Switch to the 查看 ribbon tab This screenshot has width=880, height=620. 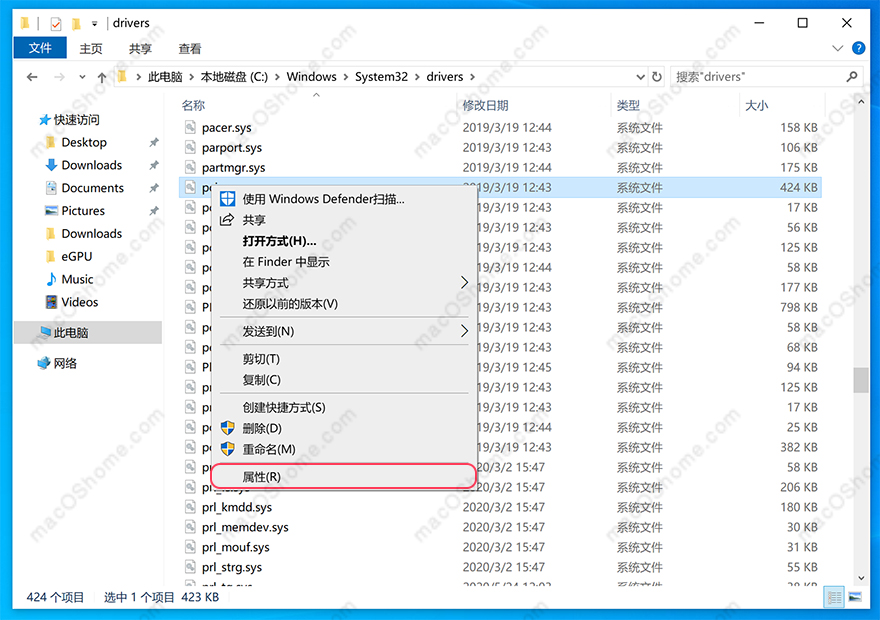tap(190, 48)
